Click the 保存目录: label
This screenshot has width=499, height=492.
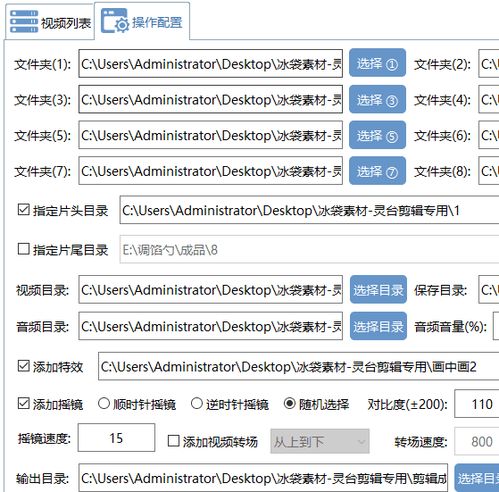[x=440, y=290]
